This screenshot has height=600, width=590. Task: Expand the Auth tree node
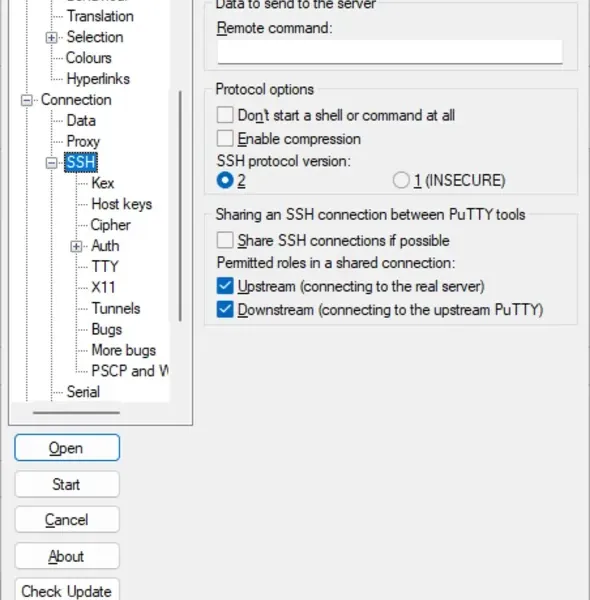tap(76, 246)
